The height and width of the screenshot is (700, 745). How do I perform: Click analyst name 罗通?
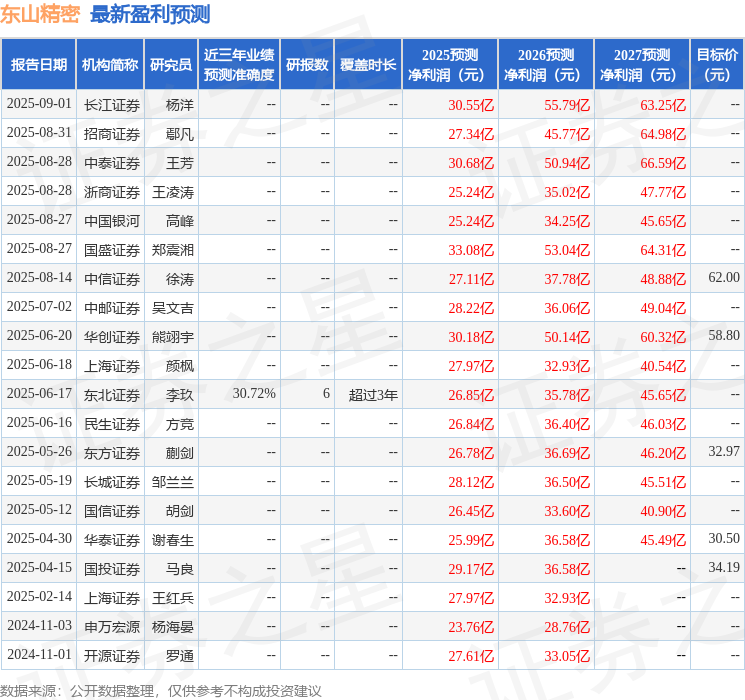coord(180,656)
